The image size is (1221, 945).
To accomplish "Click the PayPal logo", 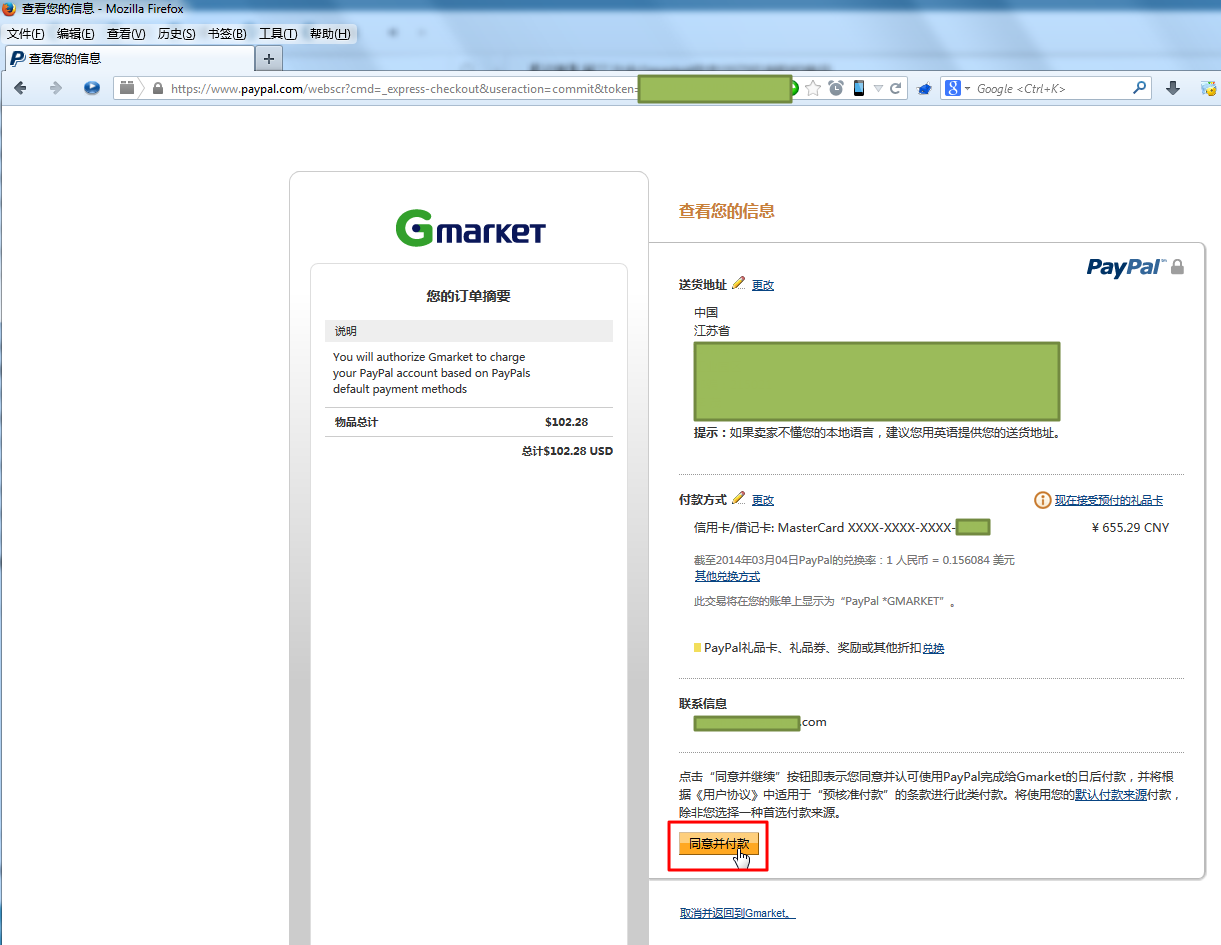I will pyautogui.click(x=1125, y=267).
